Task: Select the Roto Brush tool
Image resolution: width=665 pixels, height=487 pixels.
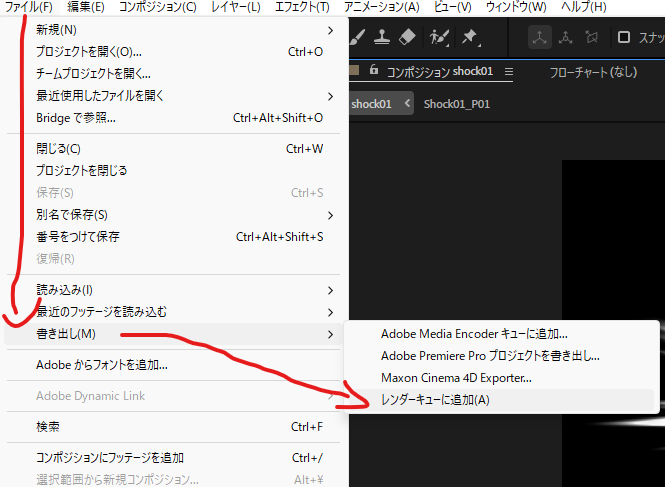Action: (x=438, y=37)
